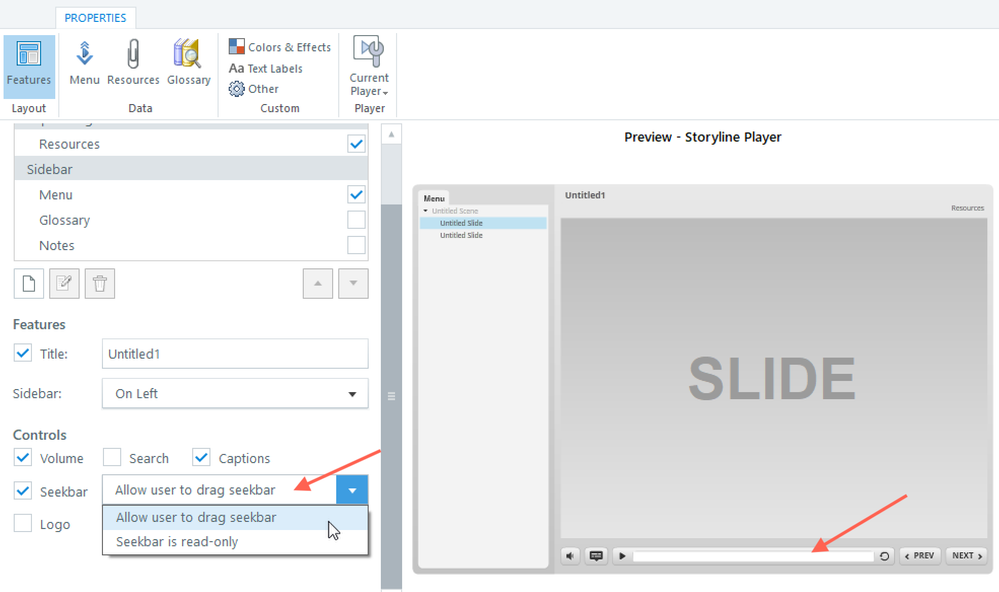The width and height of the screenshot is (999, 592).
Task: Select the highlighted Untitled Slide item
Action: [483, 223]
